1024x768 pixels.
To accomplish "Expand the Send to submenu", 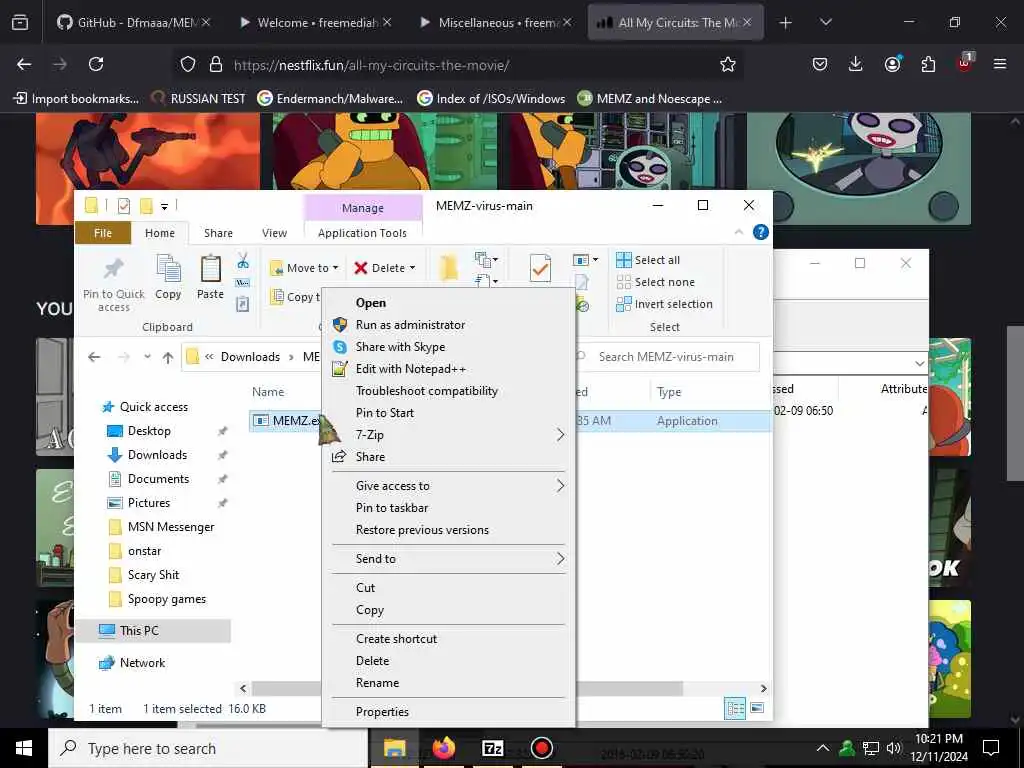I will point(448,559).
